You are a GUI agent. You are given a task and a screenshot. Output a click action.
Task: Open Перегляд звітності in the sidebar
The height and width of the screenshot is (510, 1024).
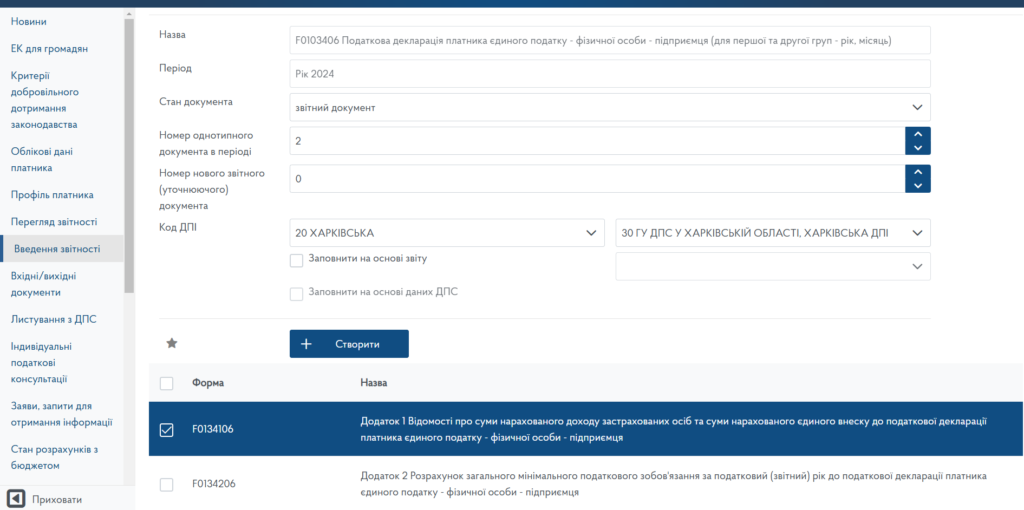point(54,222)
